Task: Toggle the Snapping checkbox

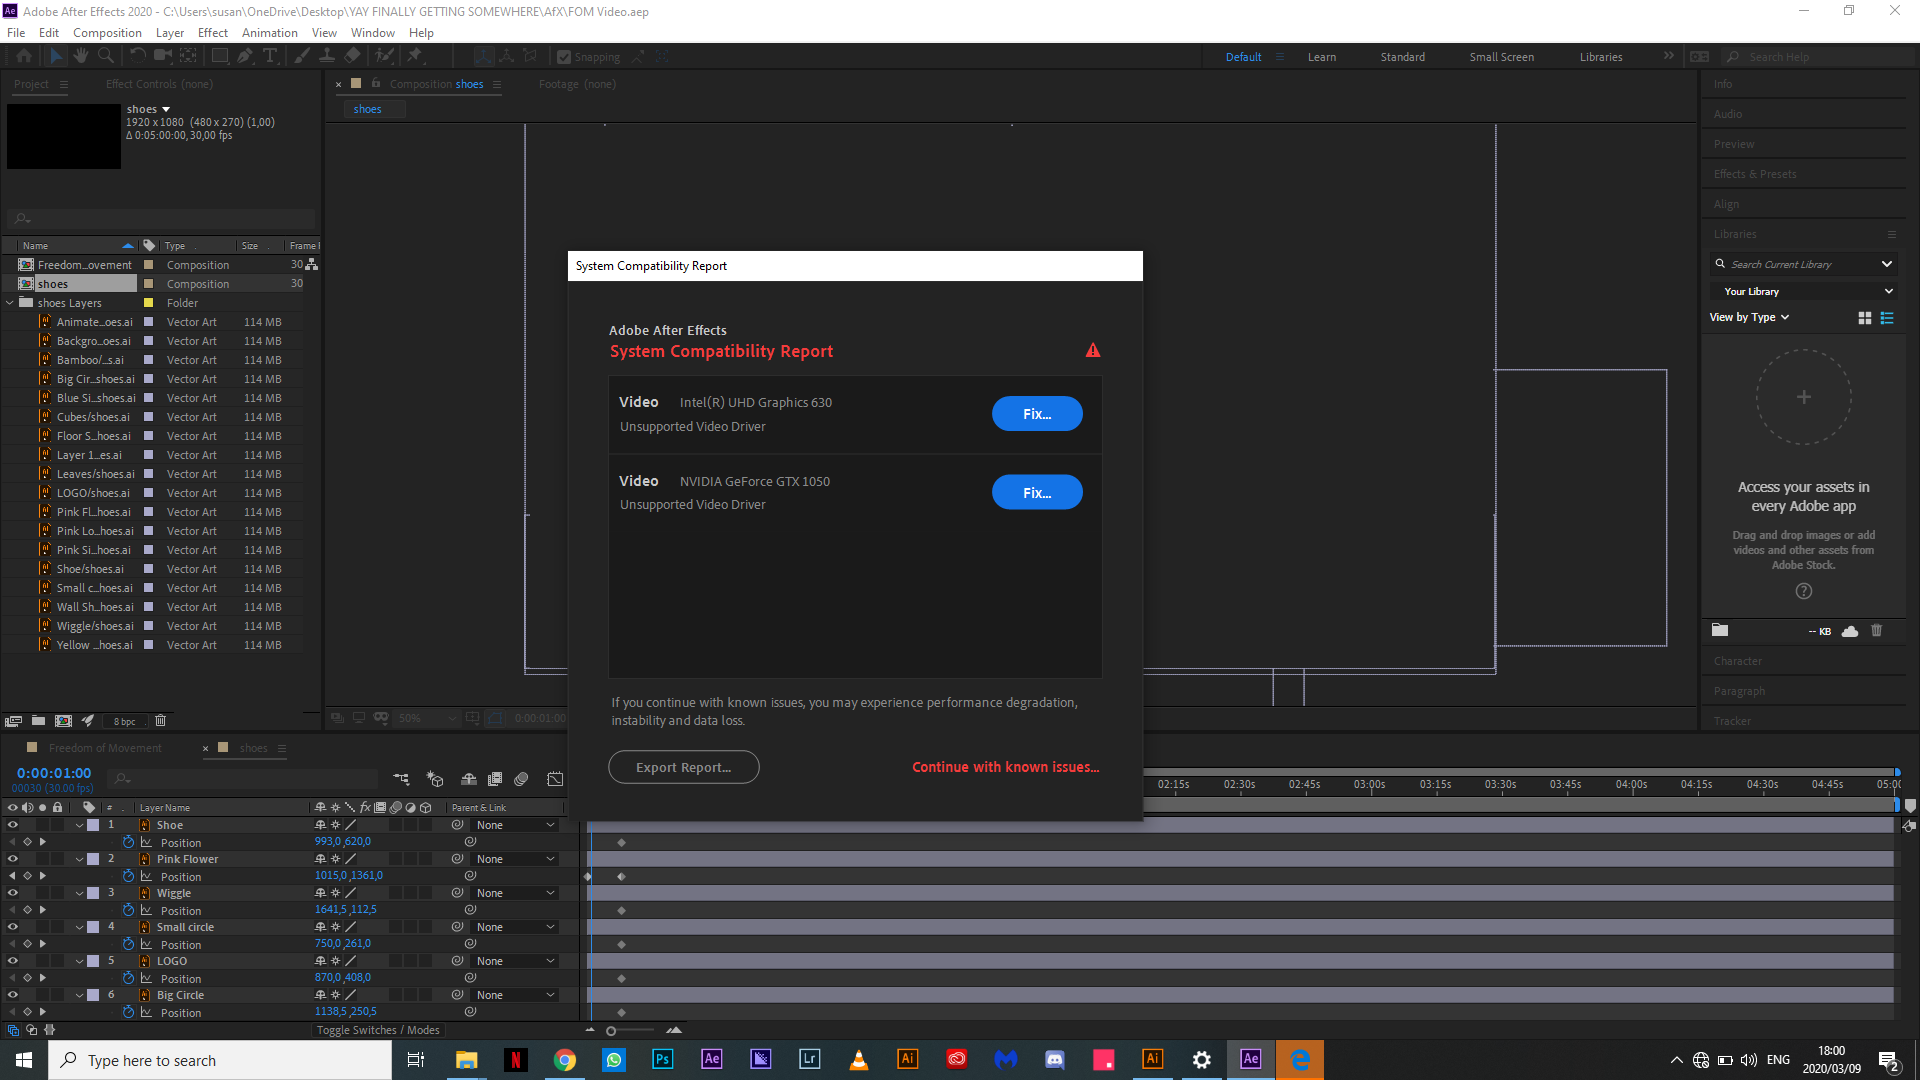Action: coord(564,57)
